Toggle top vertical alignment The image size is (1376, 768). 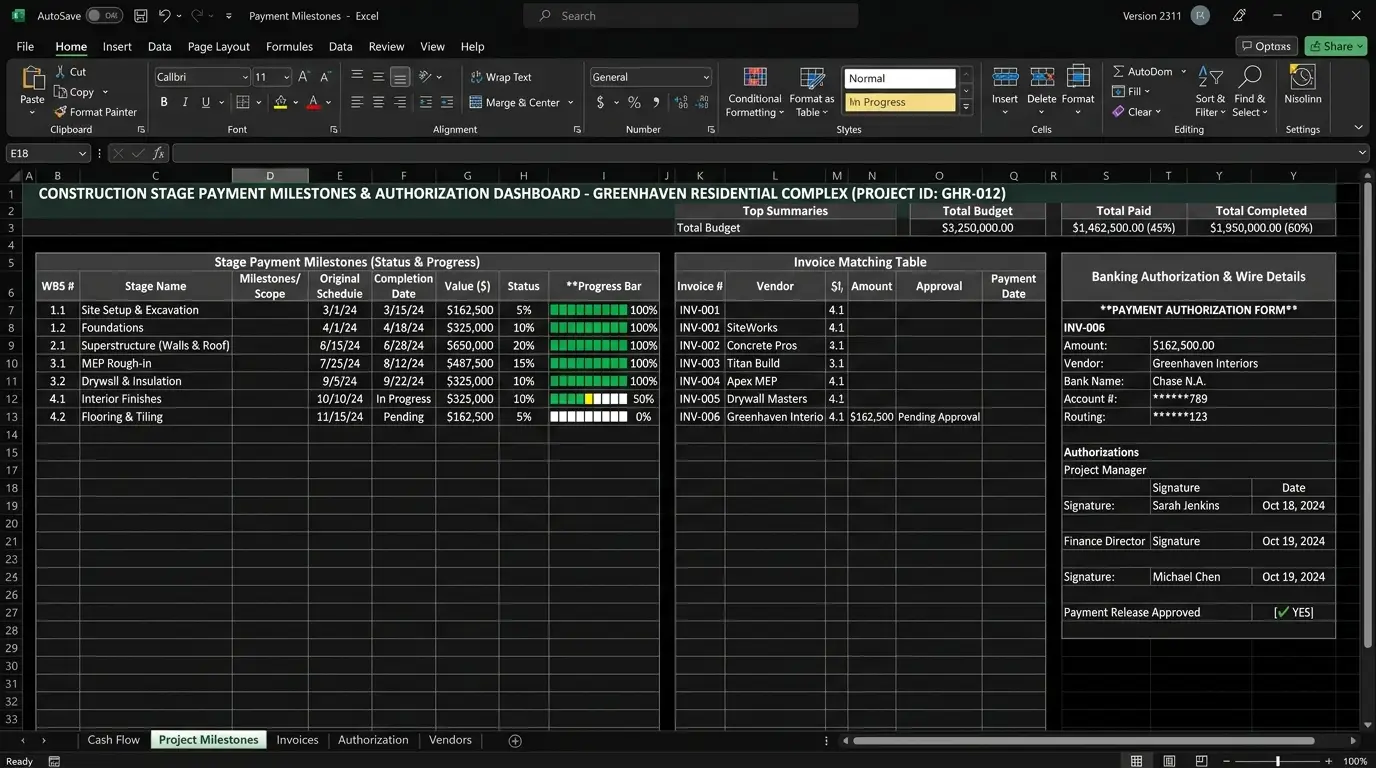click(357, 77)
